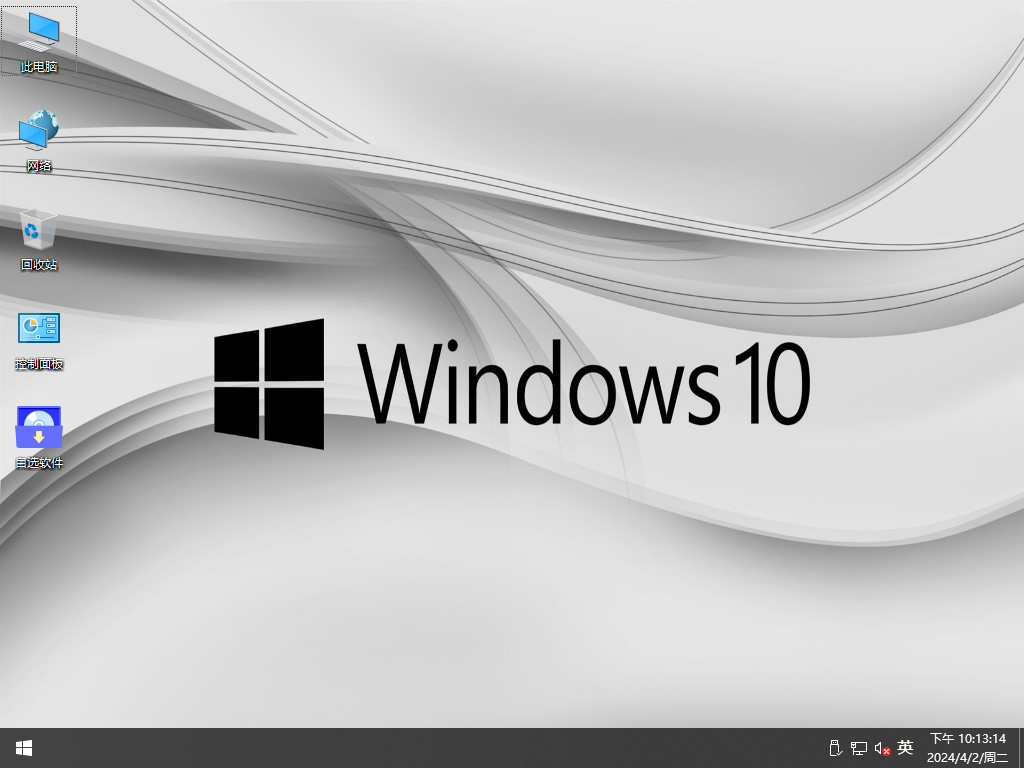Click the 2024/4/2 date in the taskbar
Image resolution: width=1024 pixels, height=768 pixels.
click(967, 757)
